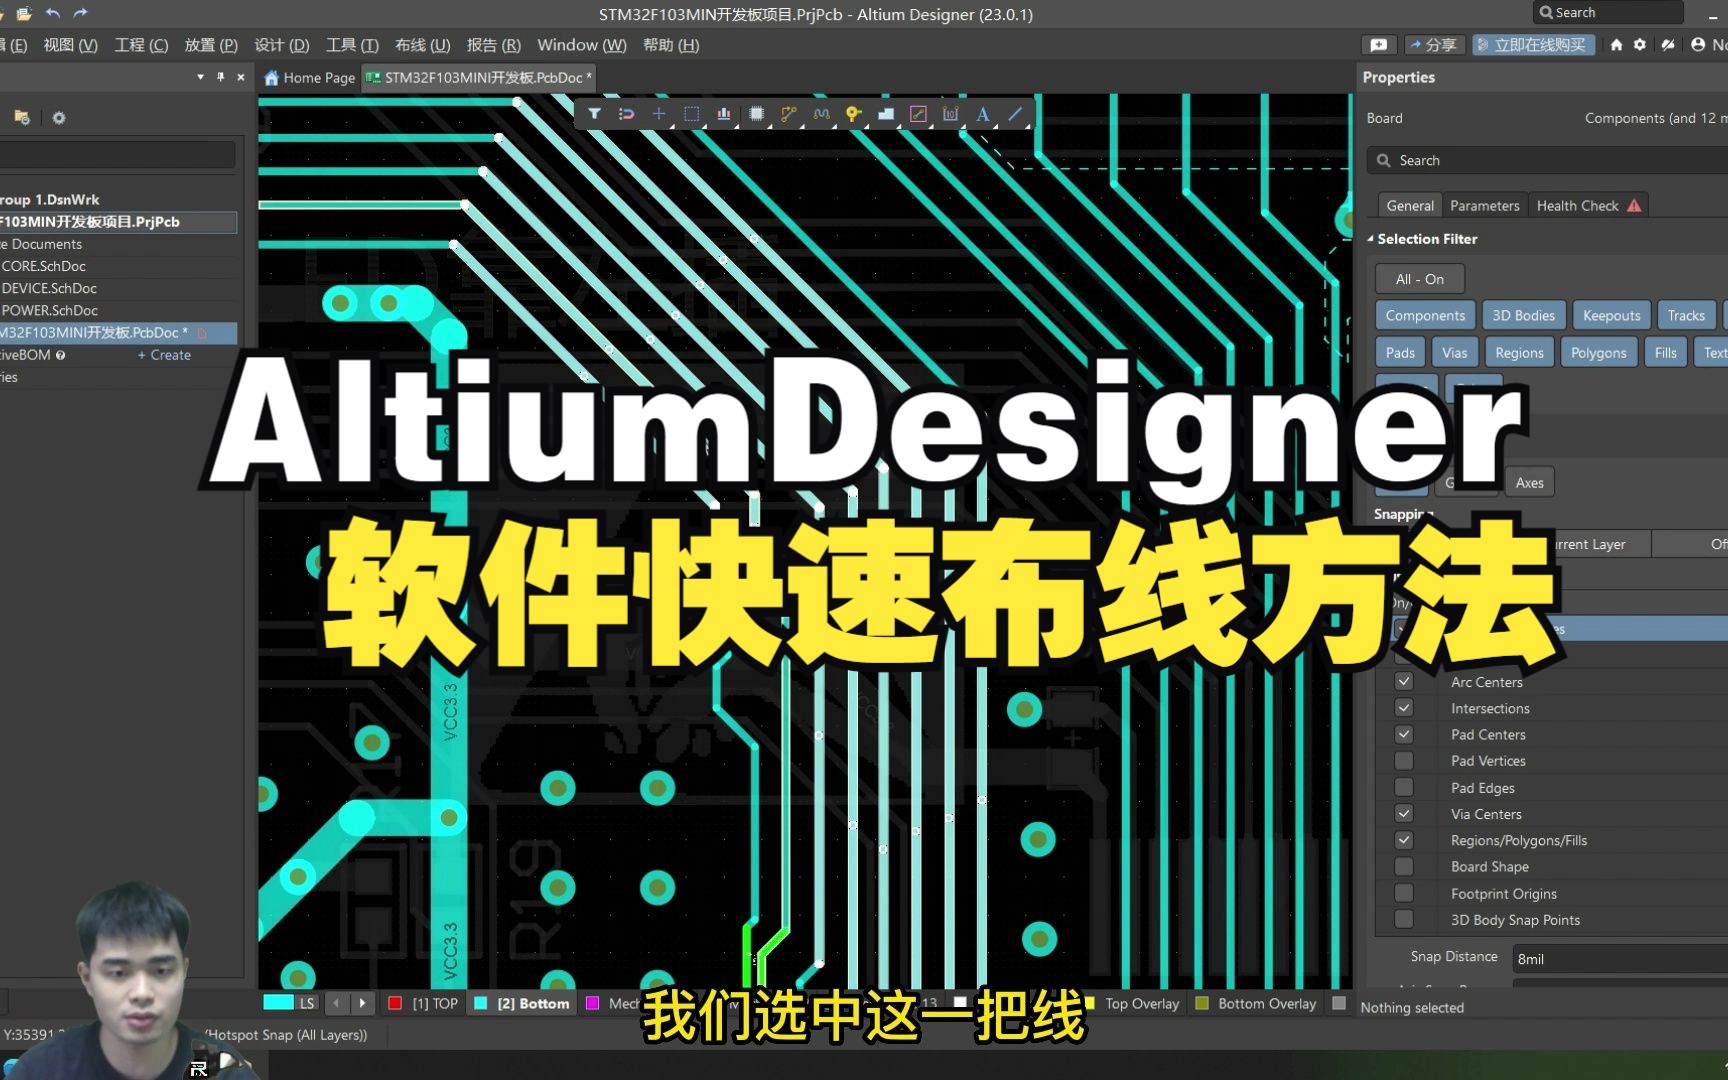Screen dimensions: 1728x1080
Task: Select the rectangular selection tool
Action: pyautogui.click(x=691, y=113)
